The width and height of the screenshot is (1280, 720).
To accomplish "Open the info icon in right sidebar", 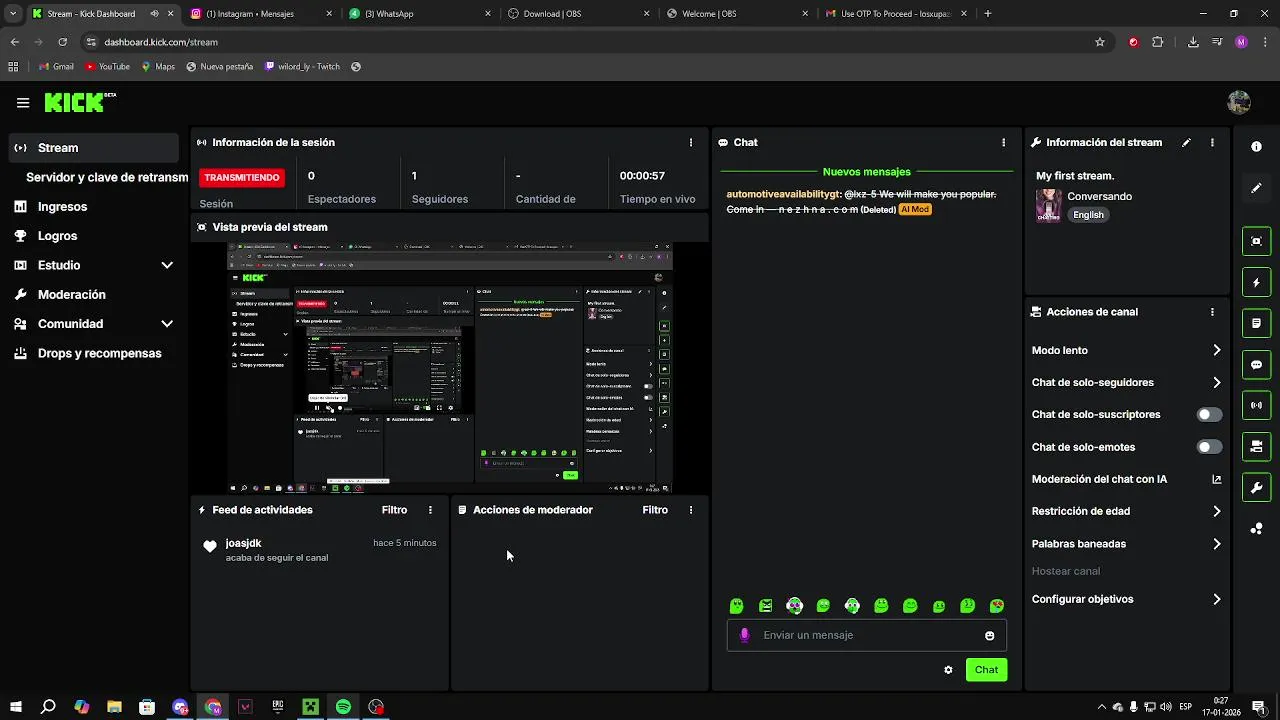I will 1256,146.
